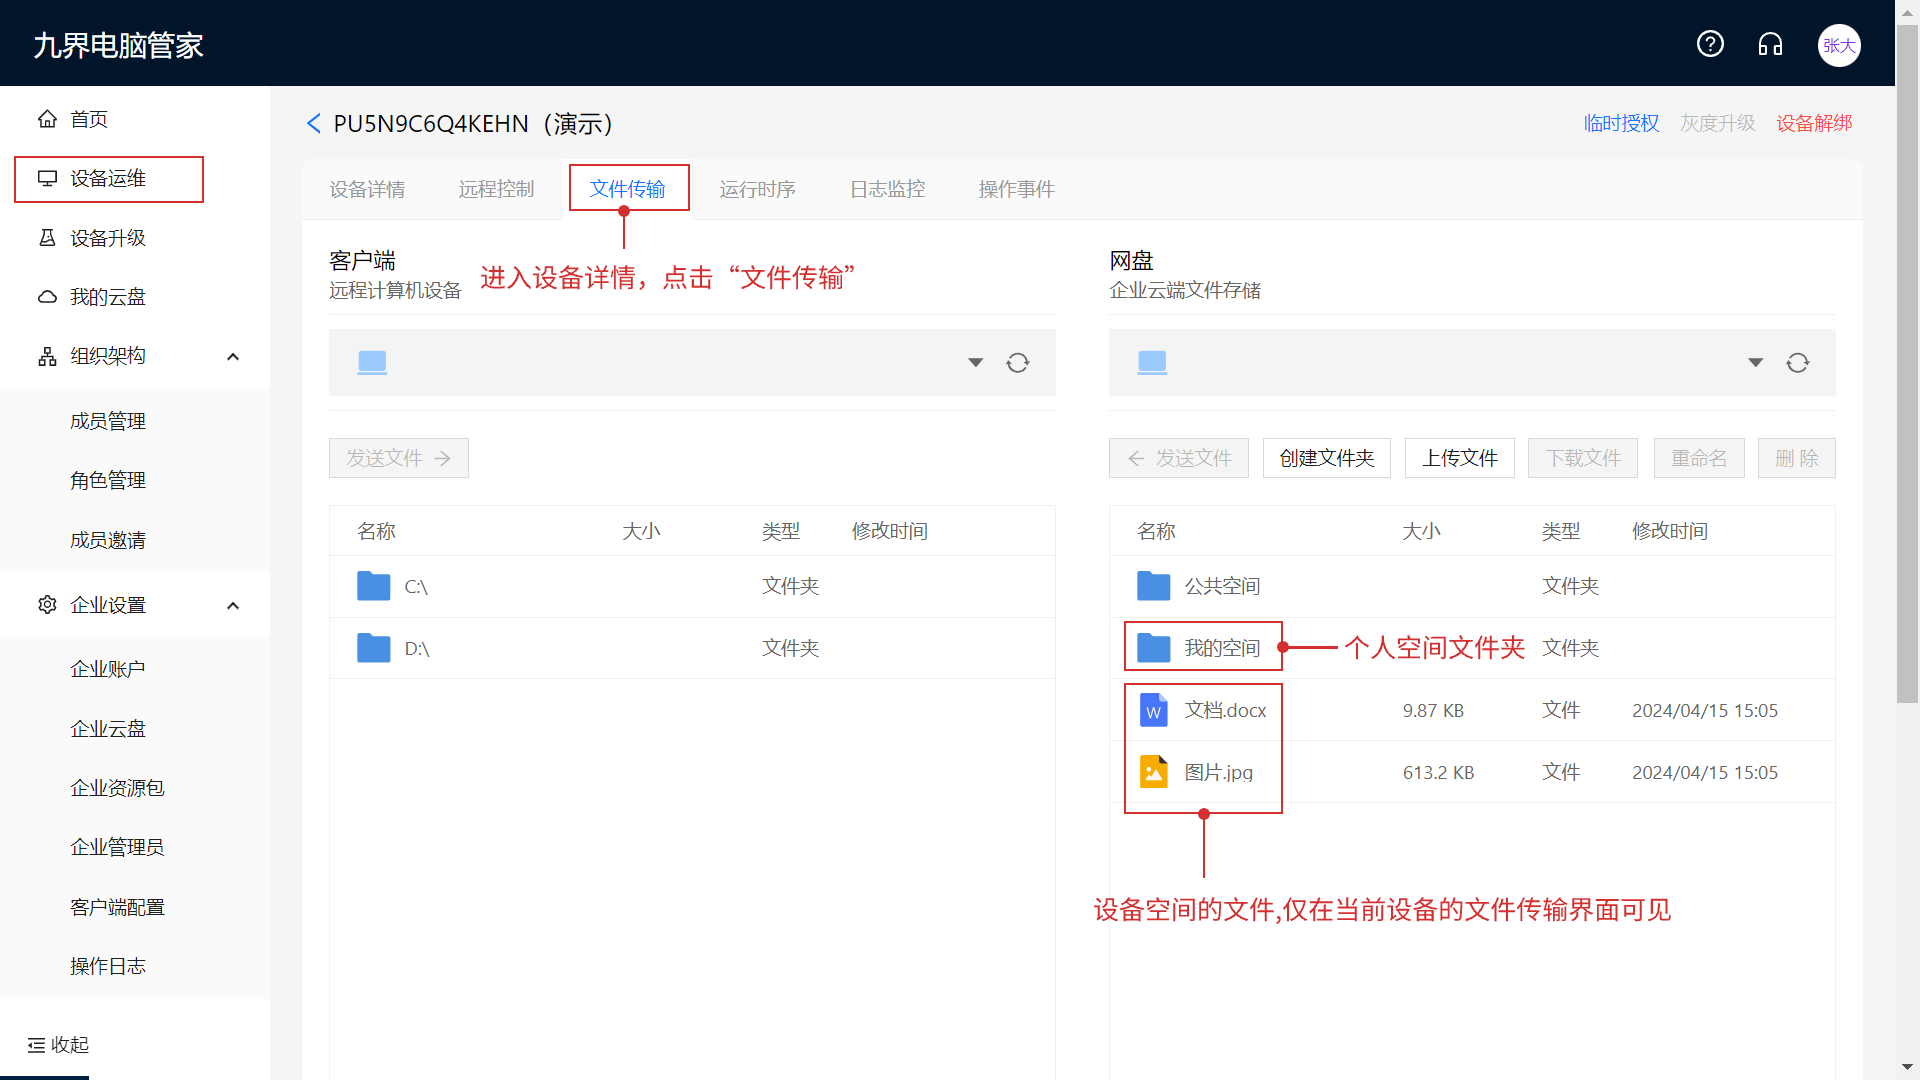This screenshot has width=1920, height=1080.
Task: Open 操作日志 in sidebar
Action: (108, 966)
